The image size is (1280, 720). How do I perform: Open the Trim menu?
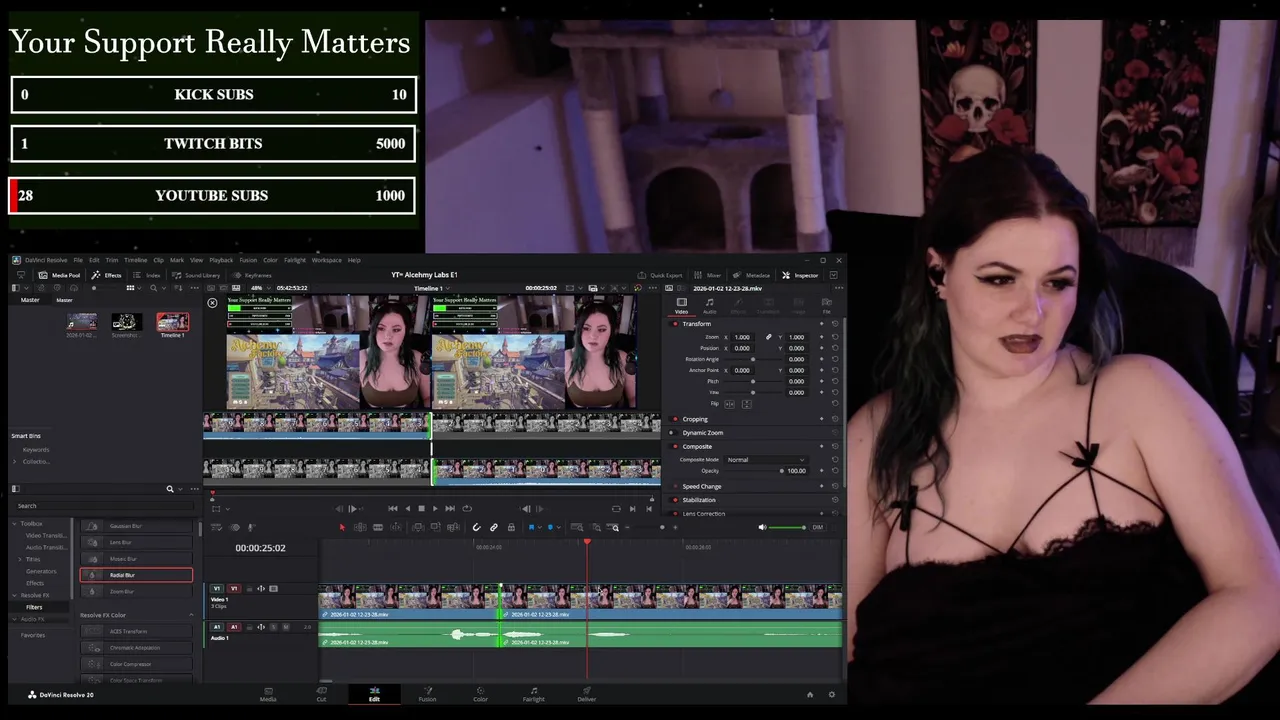(112, 260)
